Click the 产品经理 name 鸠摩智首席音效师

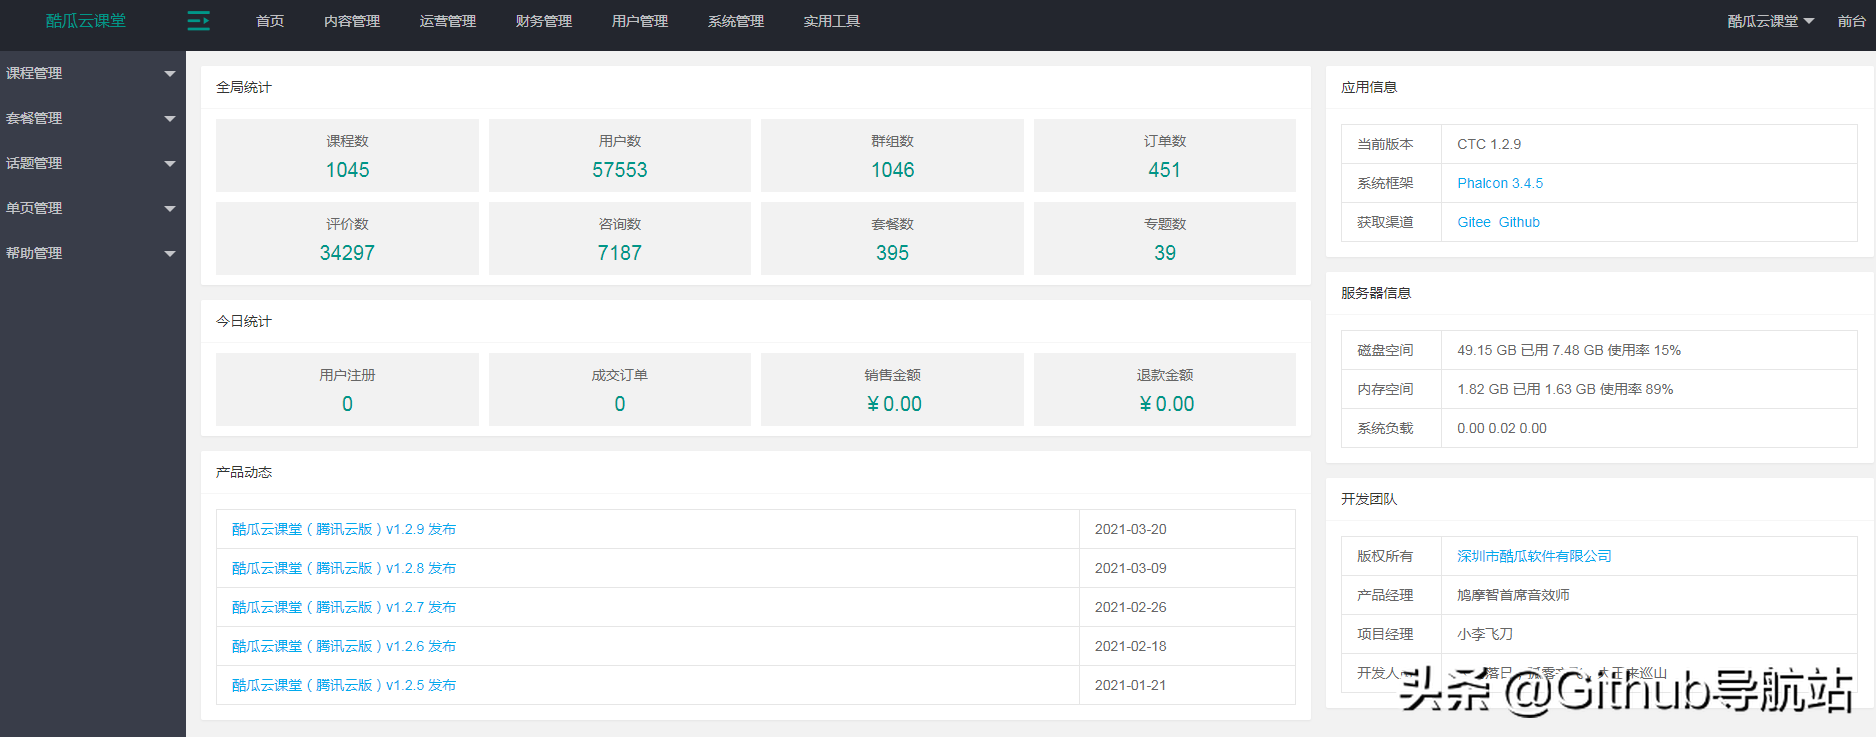click(1513, 595)
